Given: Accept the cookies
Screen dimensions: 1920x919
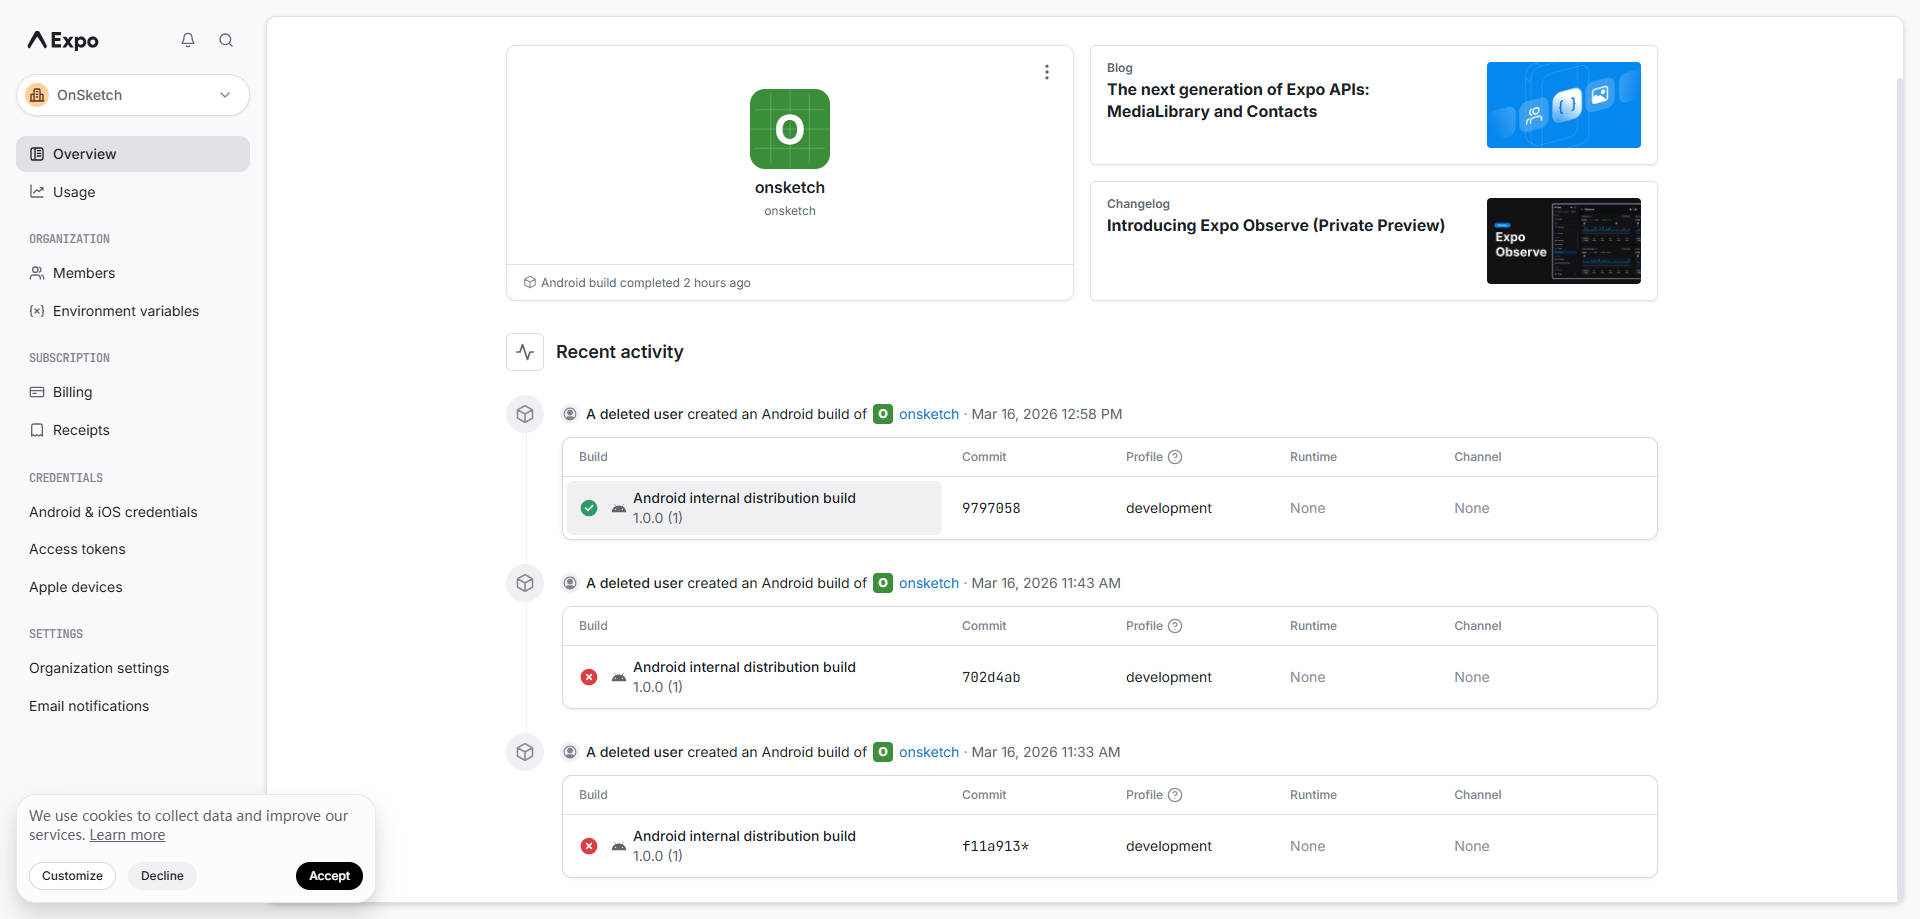Looking at the screenshot, I should coord(329,876).
